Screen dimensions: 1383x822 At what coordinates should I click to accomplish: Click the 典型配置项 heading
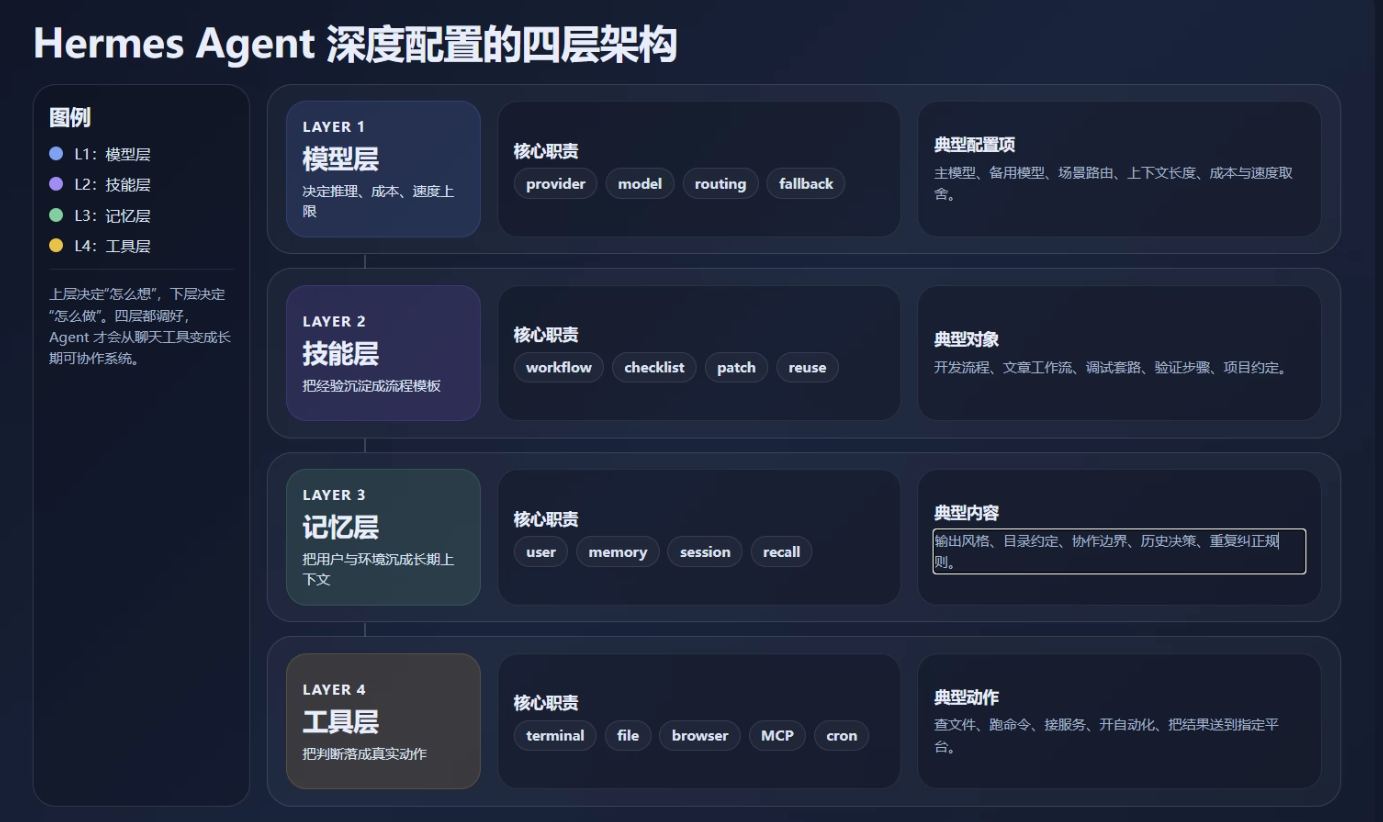[x=975, y=145]
